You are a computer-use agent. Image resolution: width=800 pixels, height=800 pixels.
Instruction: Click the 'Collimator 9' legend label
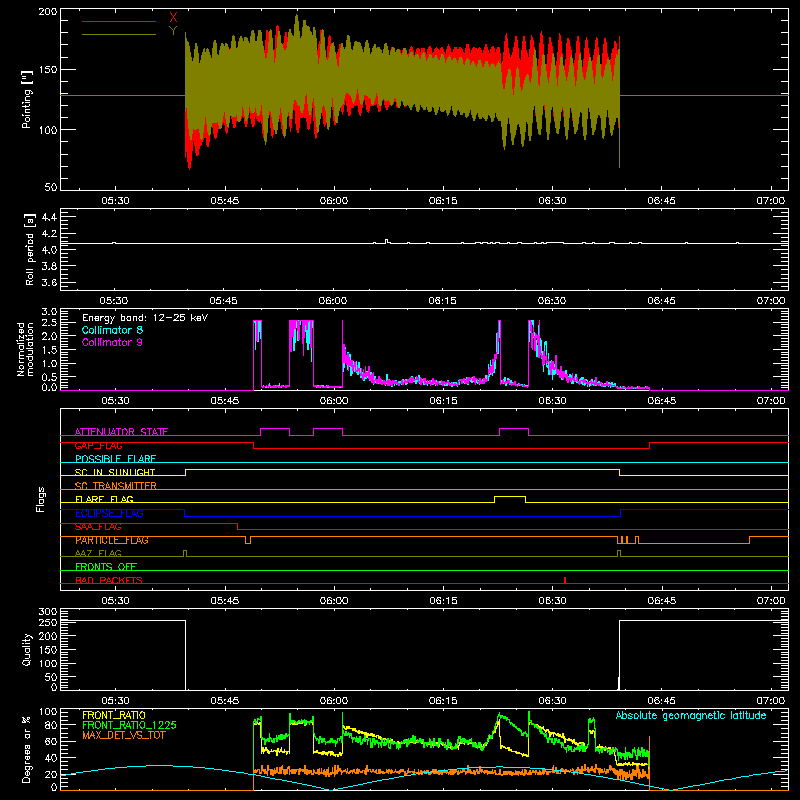pyautogui.click(x=112, y=342)
